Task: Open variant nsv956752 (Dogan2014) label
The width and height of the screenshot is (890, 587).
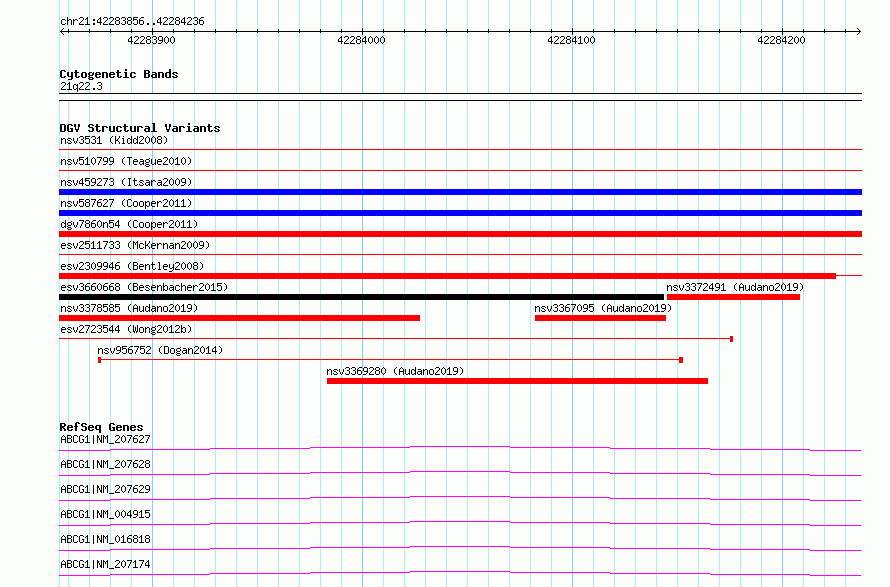Action: point(160,350)
